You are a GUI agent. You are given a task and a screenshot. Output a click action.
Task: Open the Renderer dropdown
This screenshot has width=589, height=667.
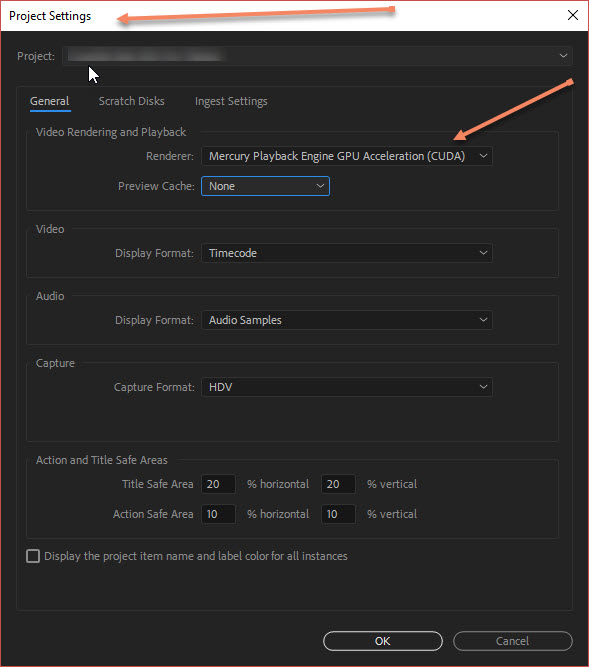pyautogui.click(x=347, y=156)
